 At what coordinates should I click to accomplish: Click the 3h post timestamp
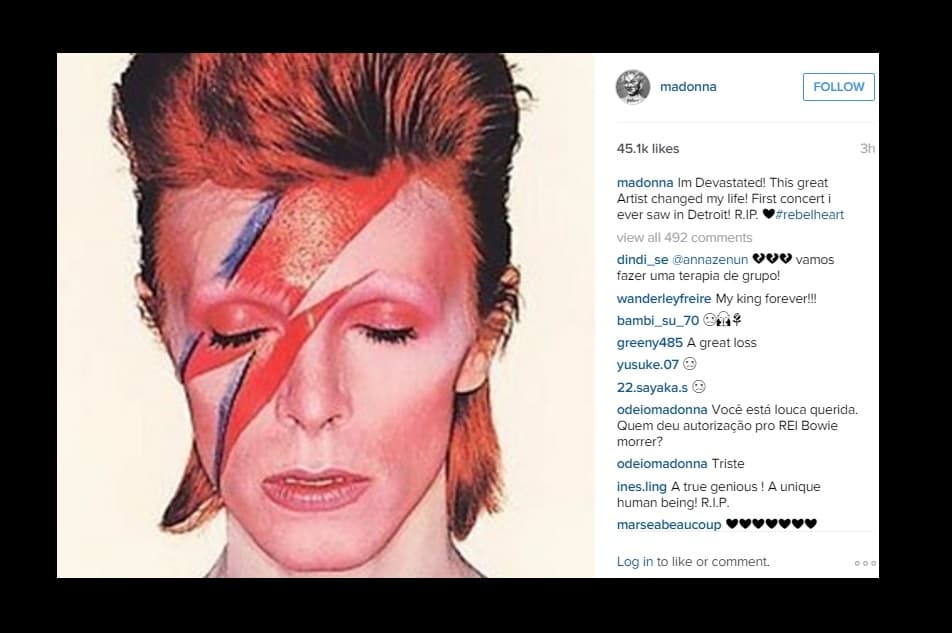(x=867, y=149)
